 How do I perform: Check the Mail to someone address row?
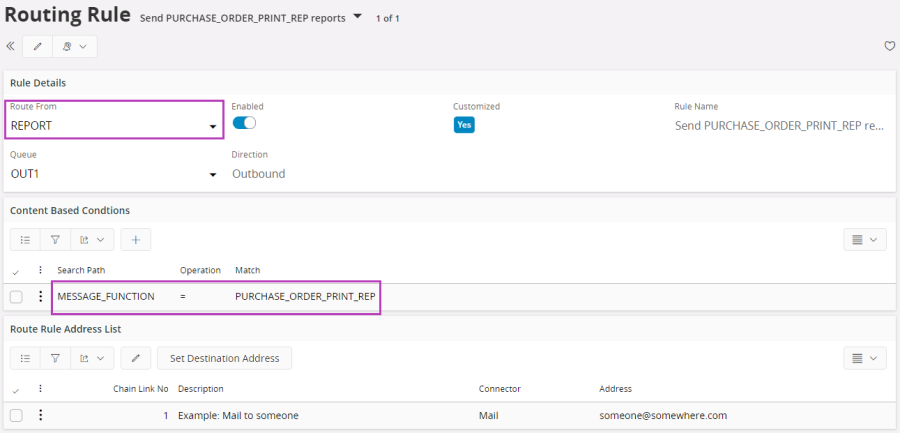coord(16,415)
